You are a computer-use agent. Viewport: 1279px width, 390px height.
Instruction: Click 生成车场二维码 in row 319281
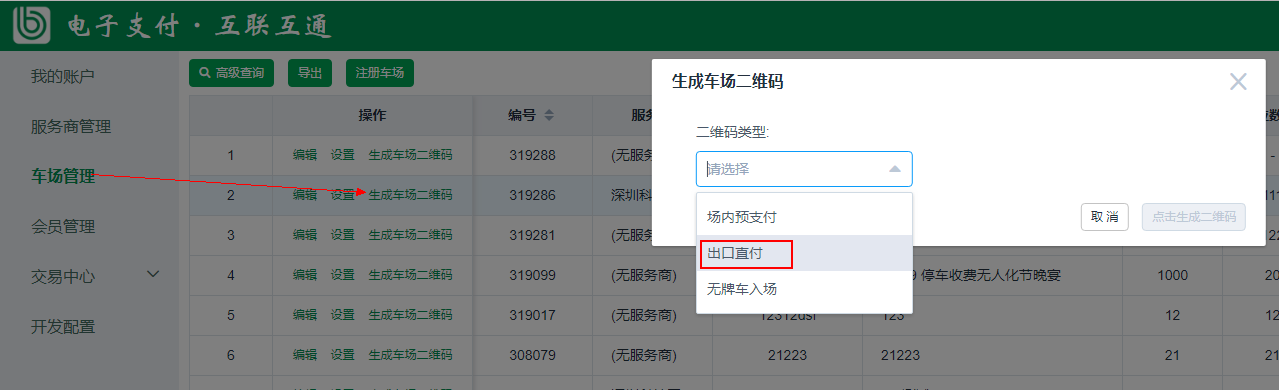pyautogui.click(x=410, y=235)
